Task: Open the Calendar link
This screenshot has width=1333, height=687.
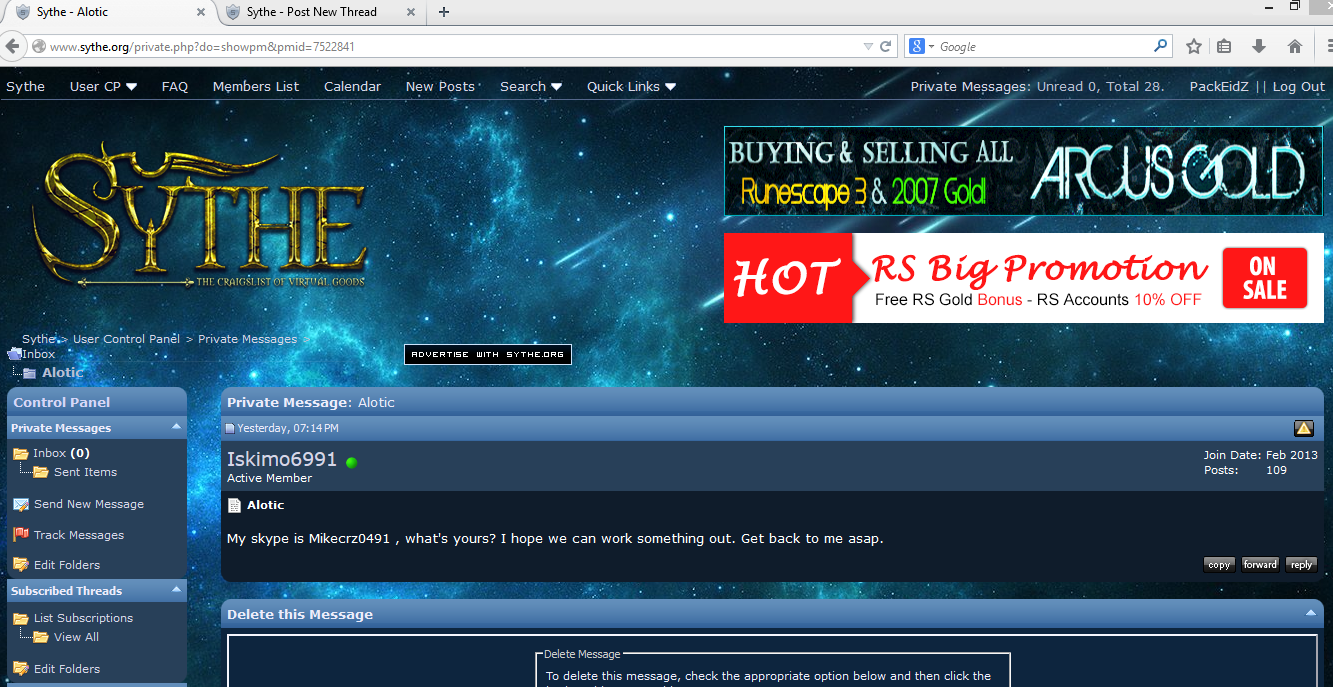Action: 352,86
